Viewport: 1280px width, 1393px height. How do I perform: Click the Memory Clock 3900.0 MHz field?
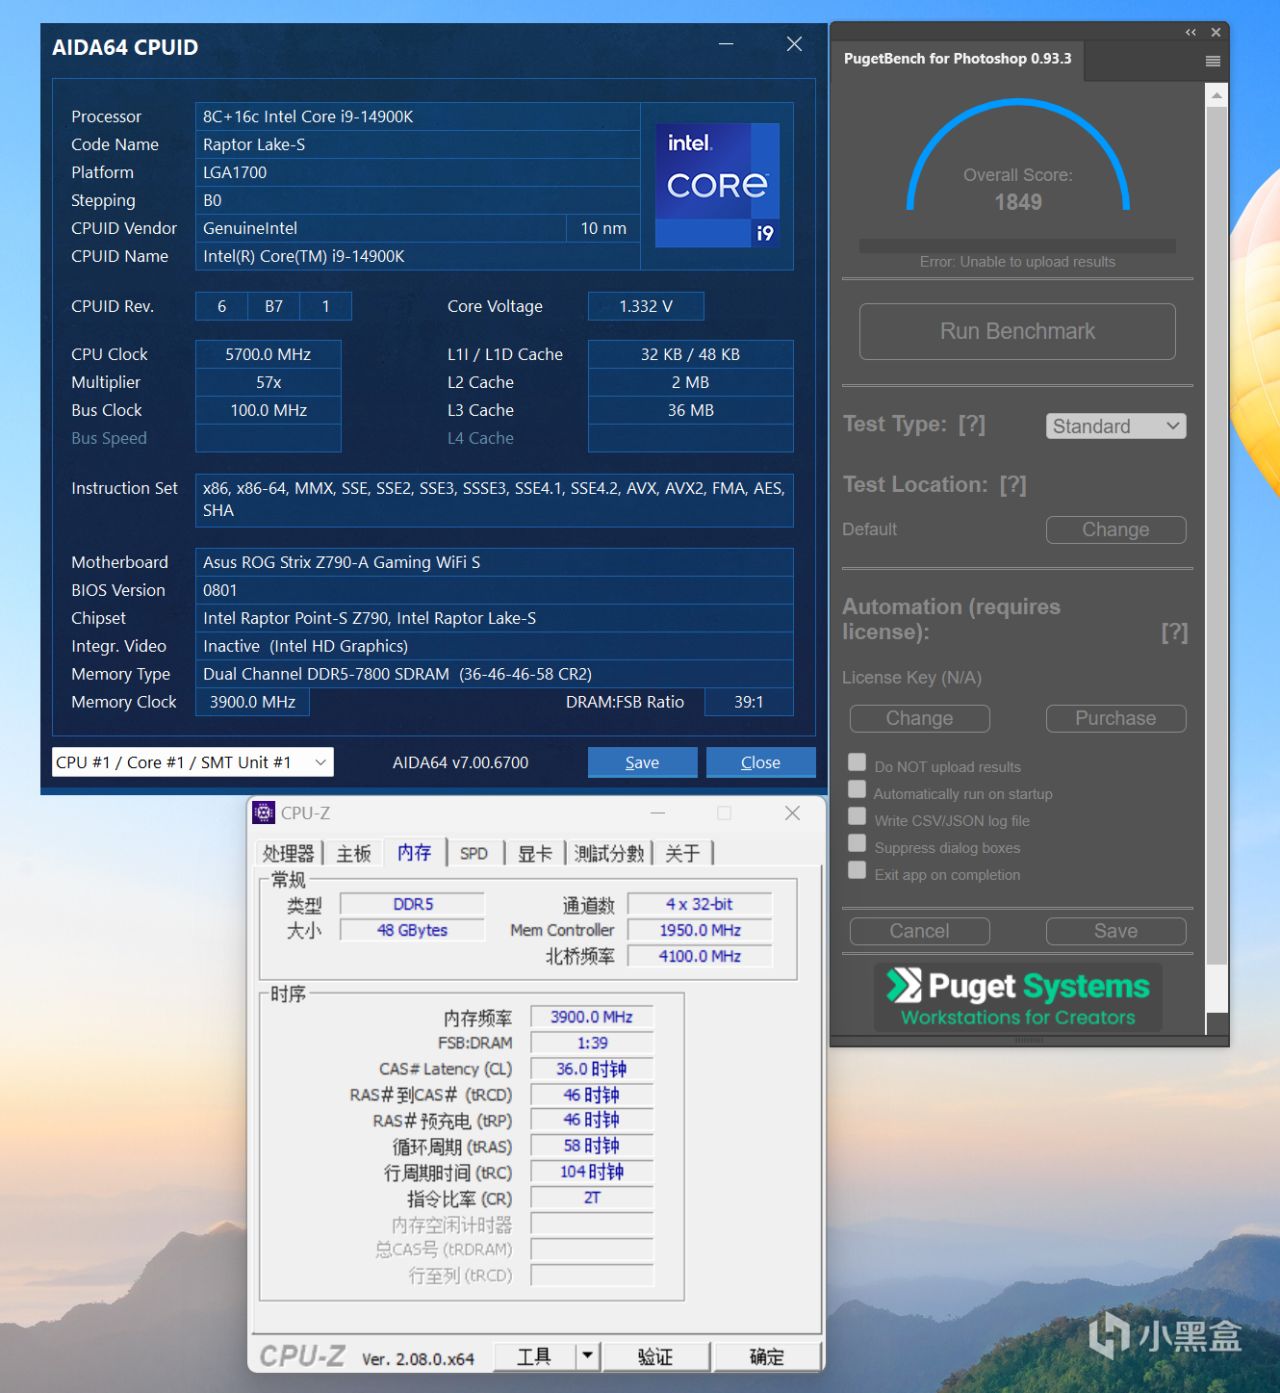click(252, 702)
